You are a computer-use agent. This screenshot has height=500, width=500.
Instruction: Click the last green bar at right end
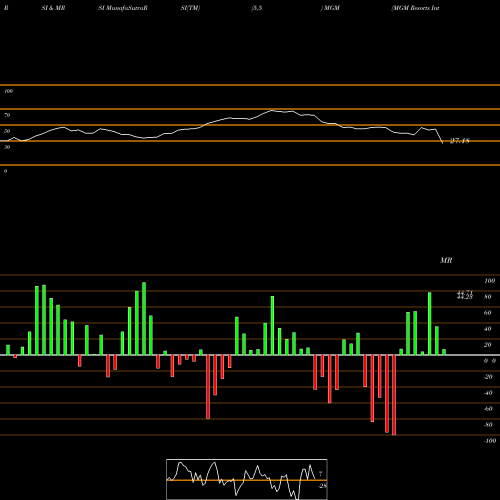pyautogui.click(x=444, y=352)
